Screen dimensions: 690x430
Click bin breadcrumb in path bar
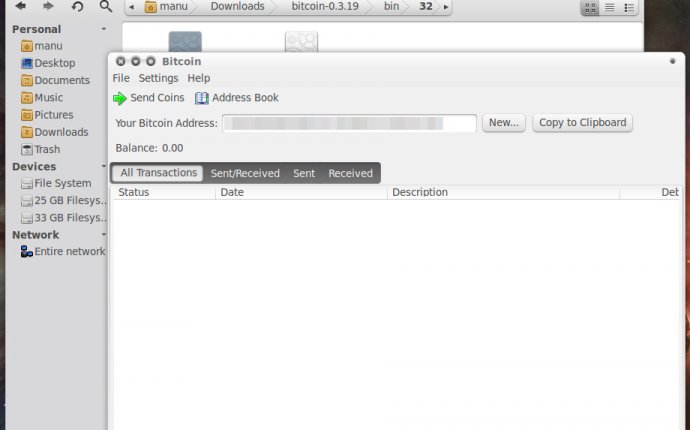click(392, 7)
